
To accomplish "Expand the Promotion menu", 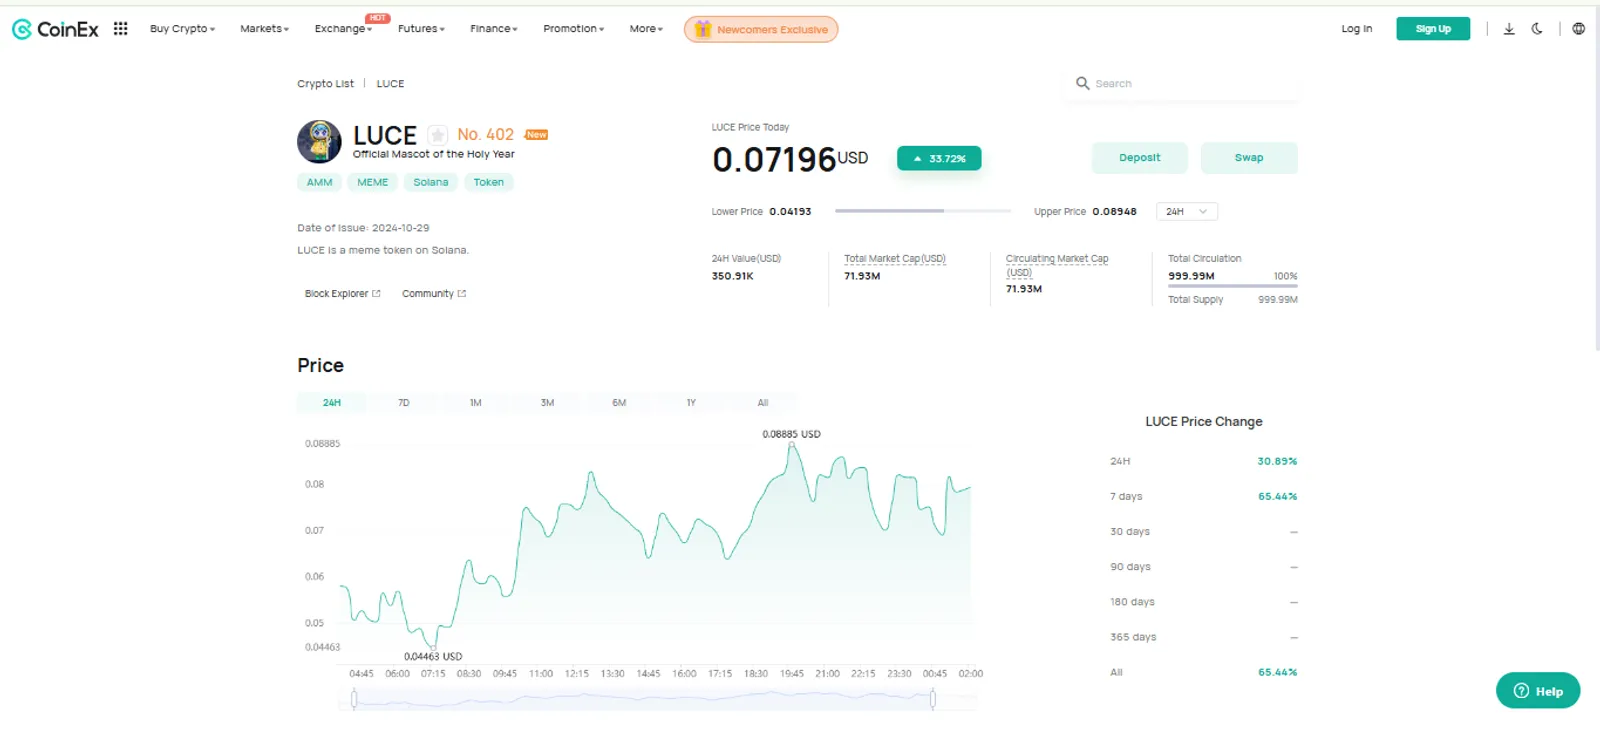I will [573, 29].
